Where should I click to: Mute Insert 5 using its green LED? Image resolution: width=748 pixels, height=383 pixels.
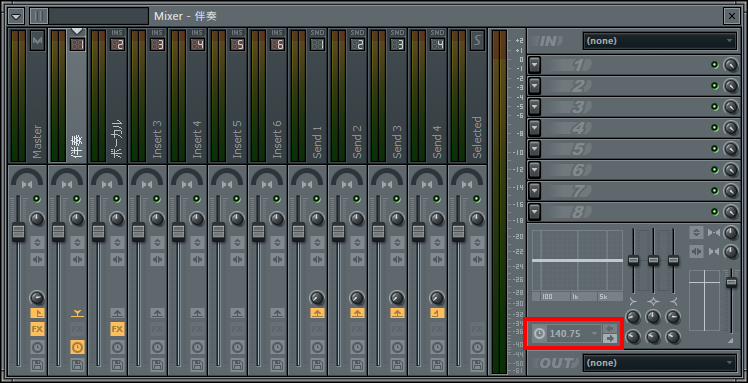(x=237, y=199)
